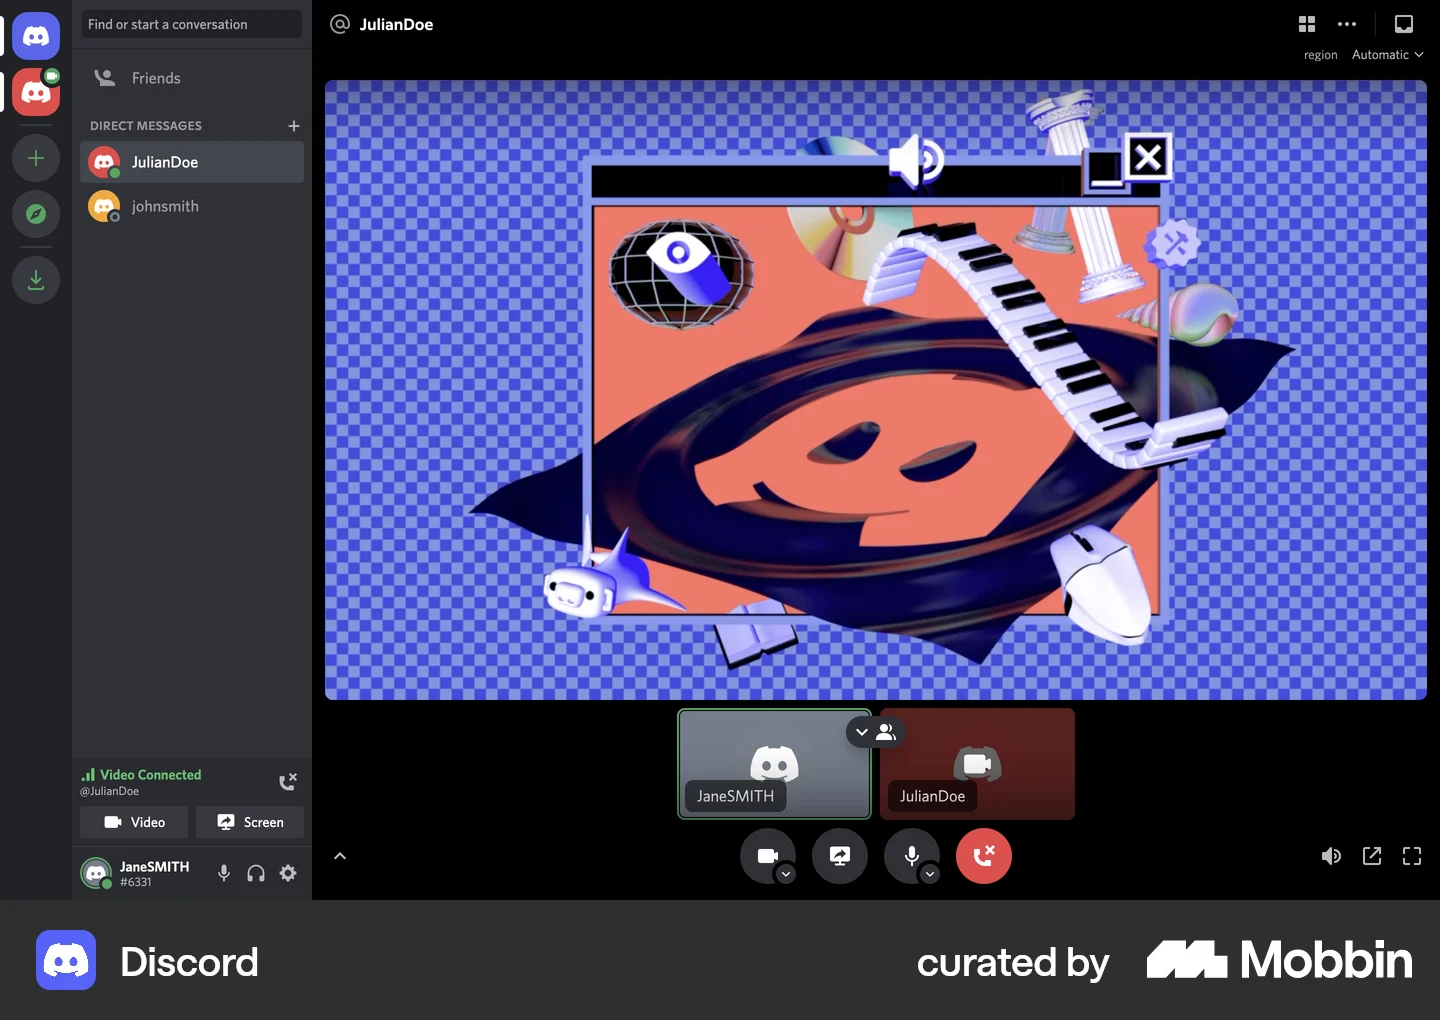The image size is (1440, 1020).
Task: Open region Automatic dropdown
Action: coord(1387,55)
